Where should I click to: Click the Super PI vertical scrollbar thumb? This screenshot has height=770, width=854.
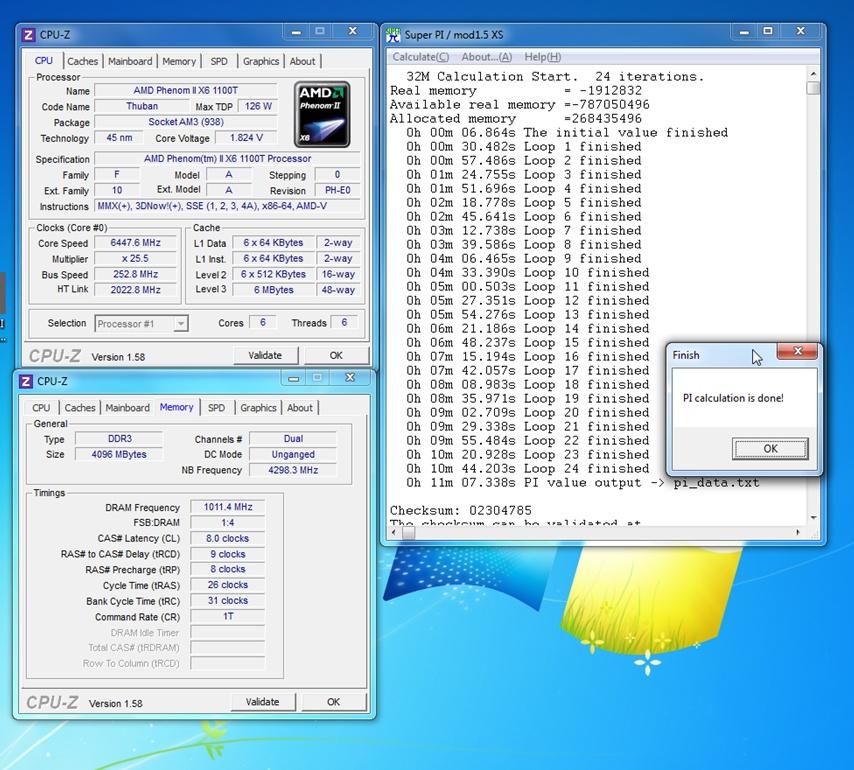813,88
